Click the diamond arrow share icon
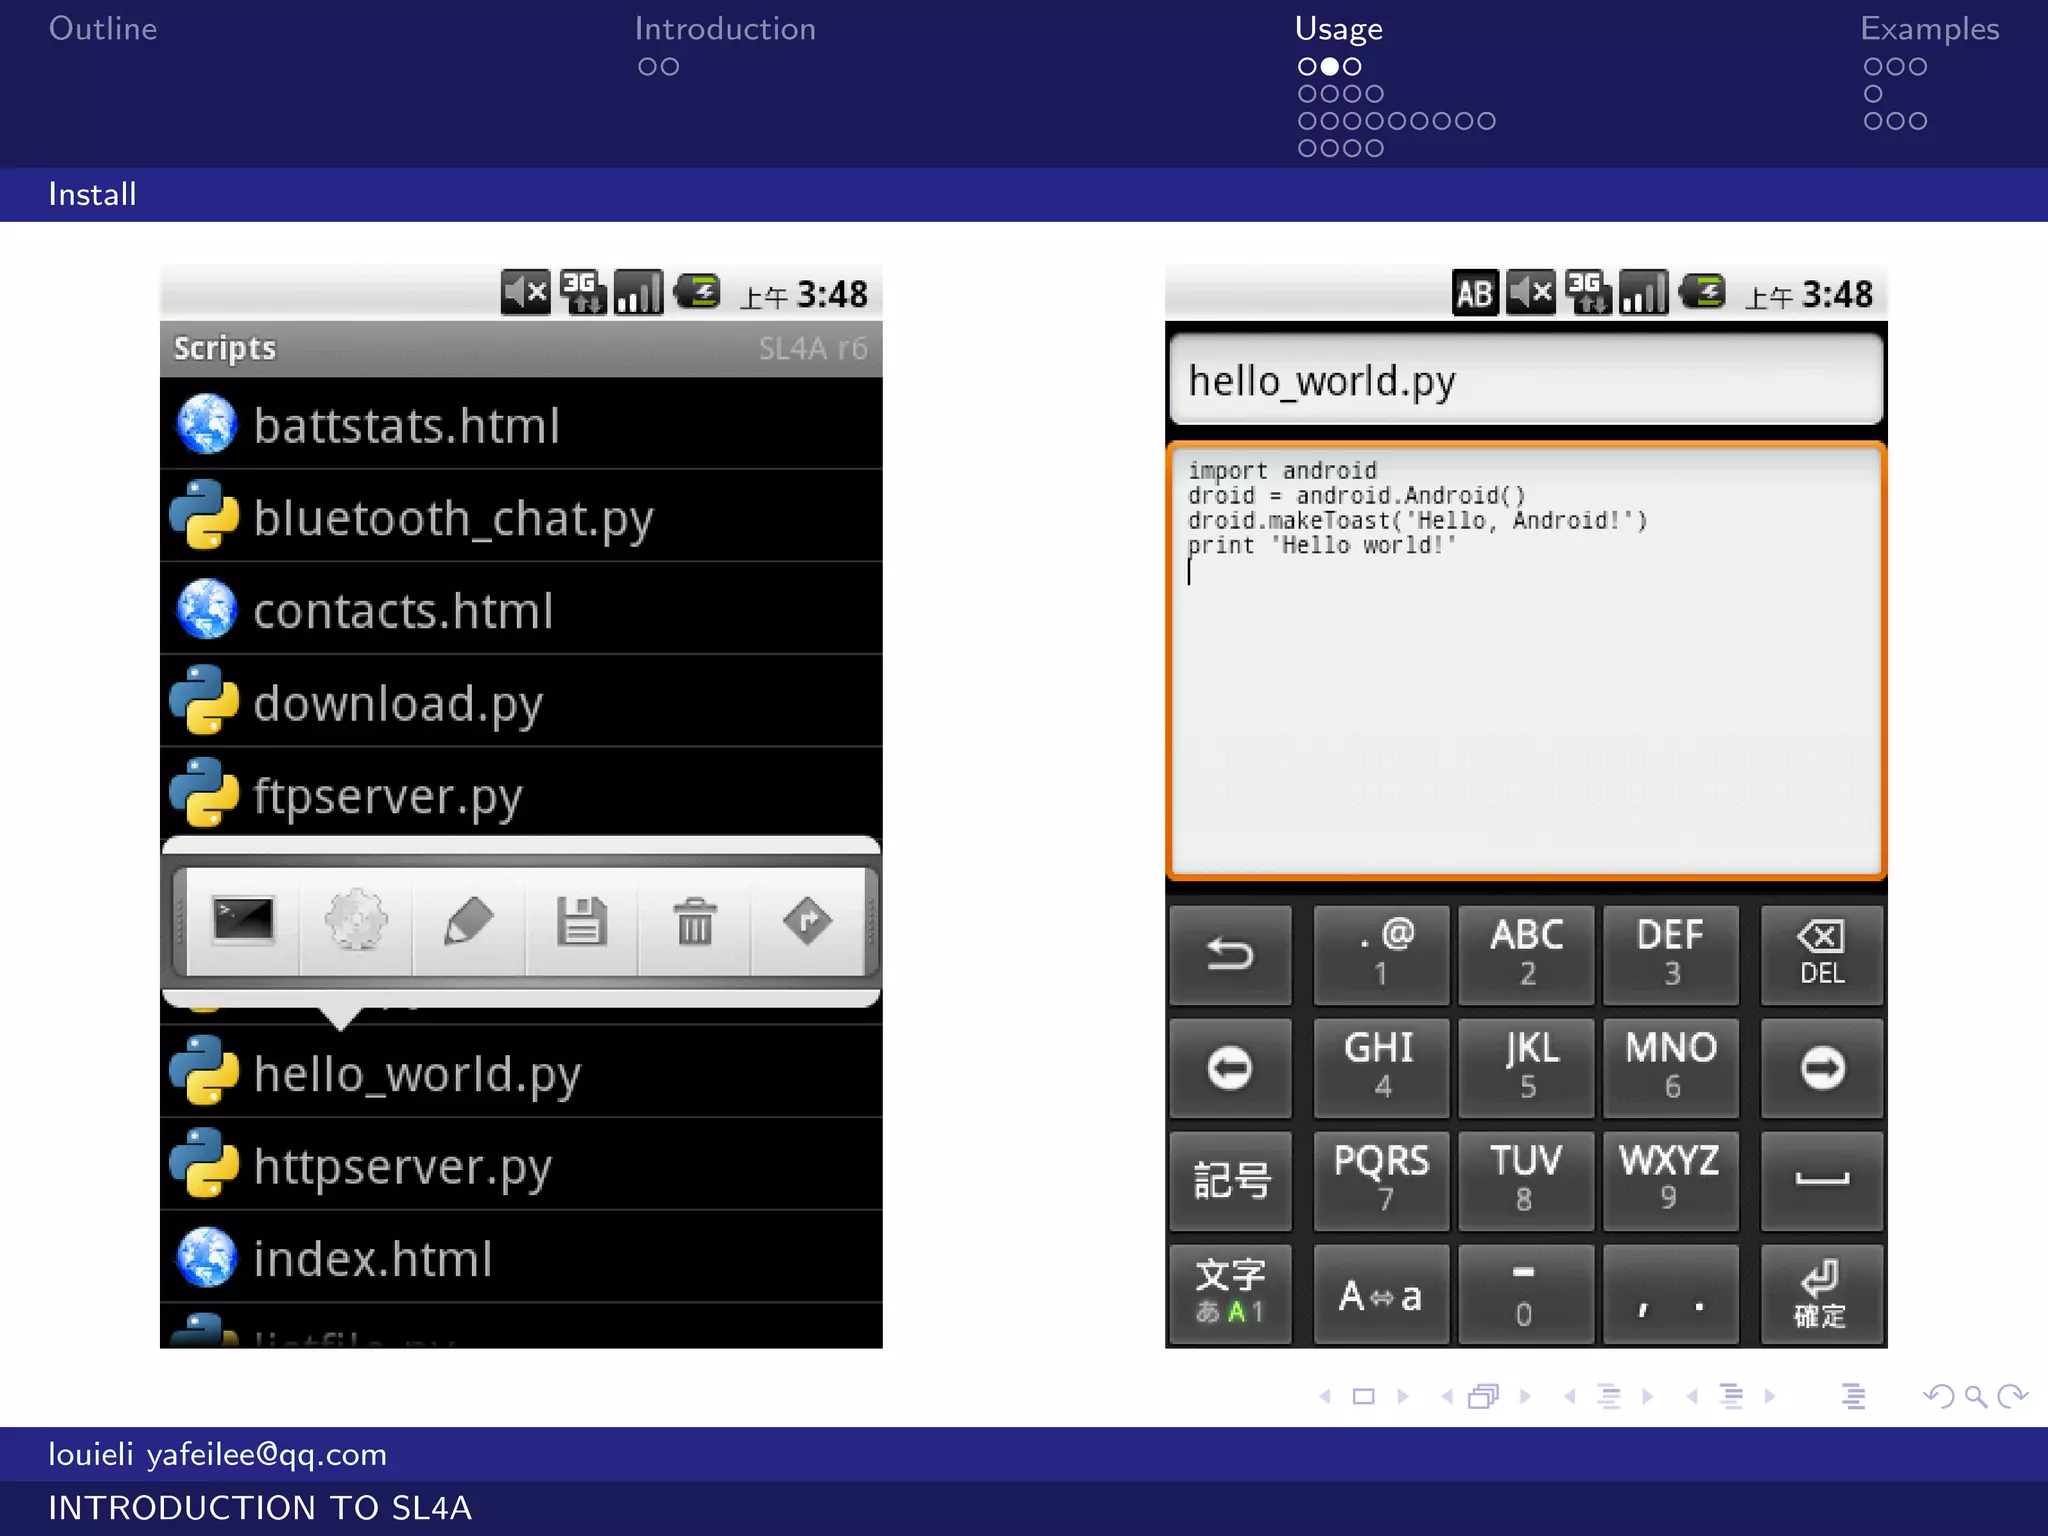Viewport: 2048px width, 1536px height. (807, 920)
